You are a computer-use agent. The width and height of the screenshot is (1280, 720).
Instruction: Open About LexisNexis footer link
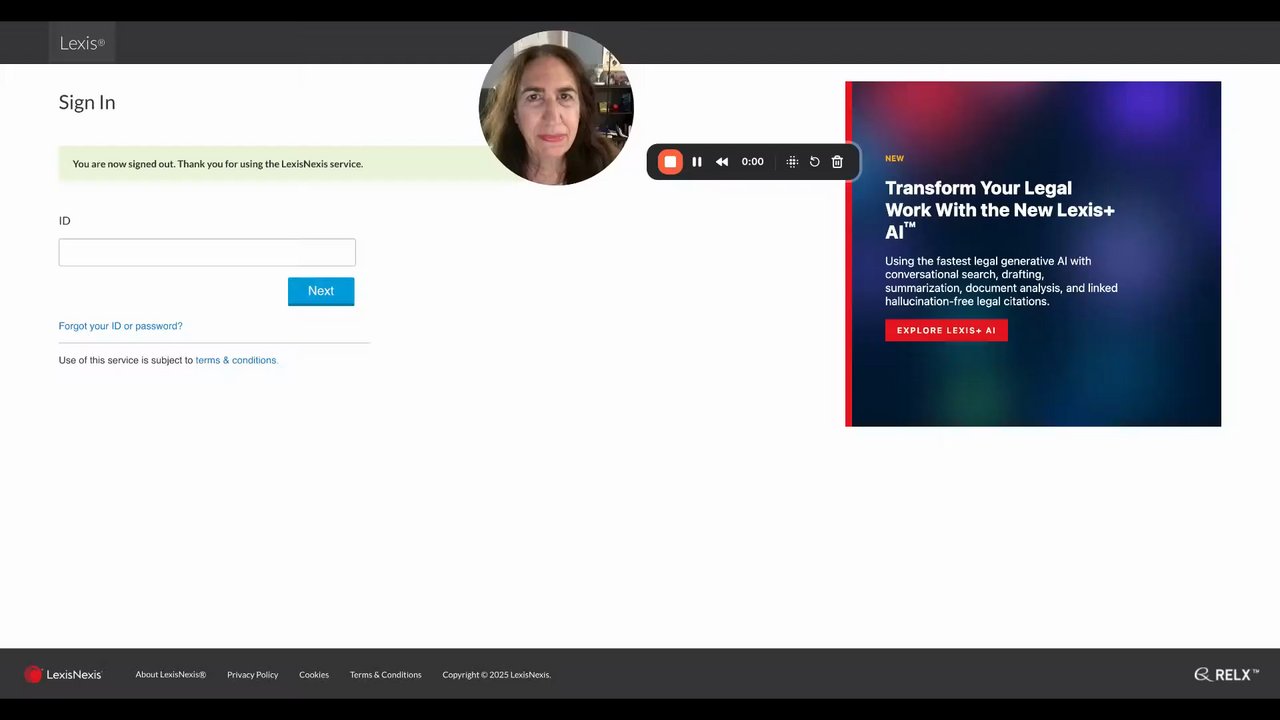171,675
